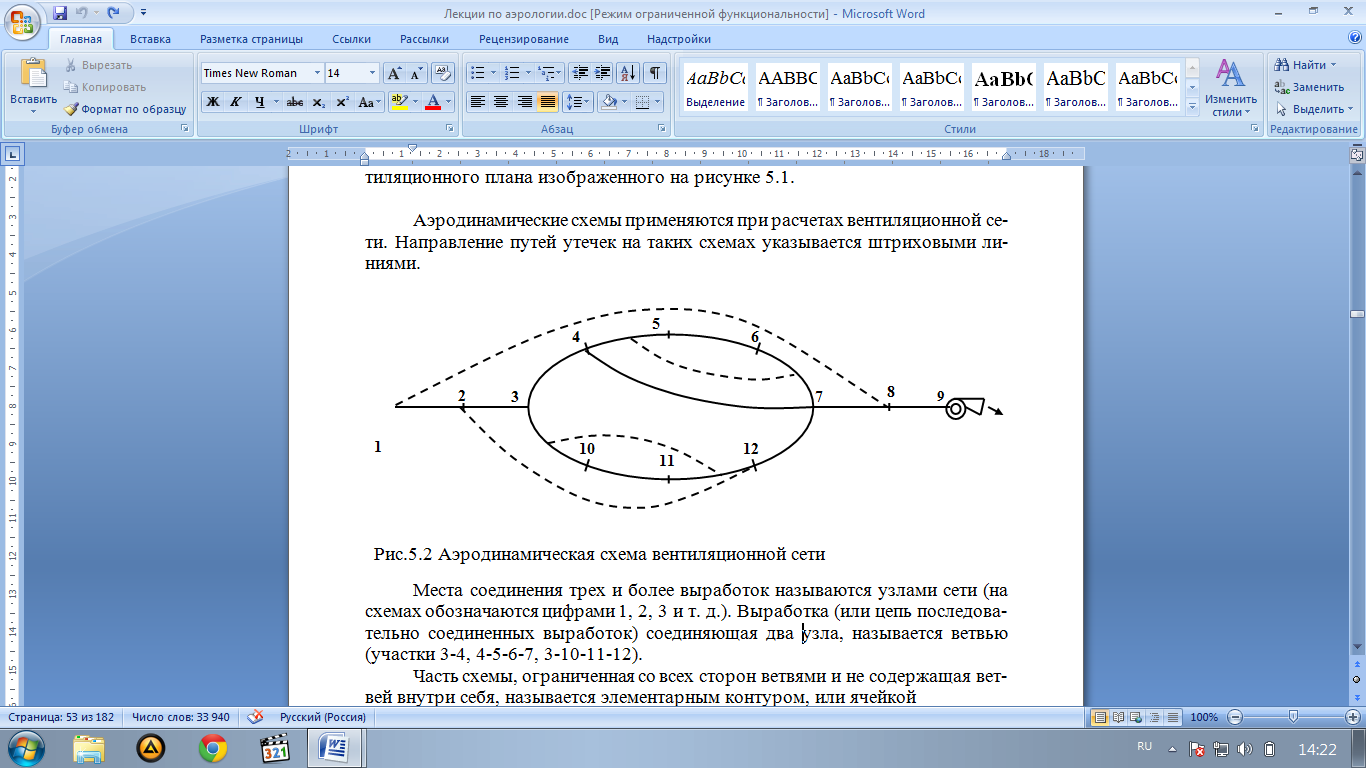Switch to the Рассылки tab
Viewport: 1366px width, 768px height.
point(424,39)
